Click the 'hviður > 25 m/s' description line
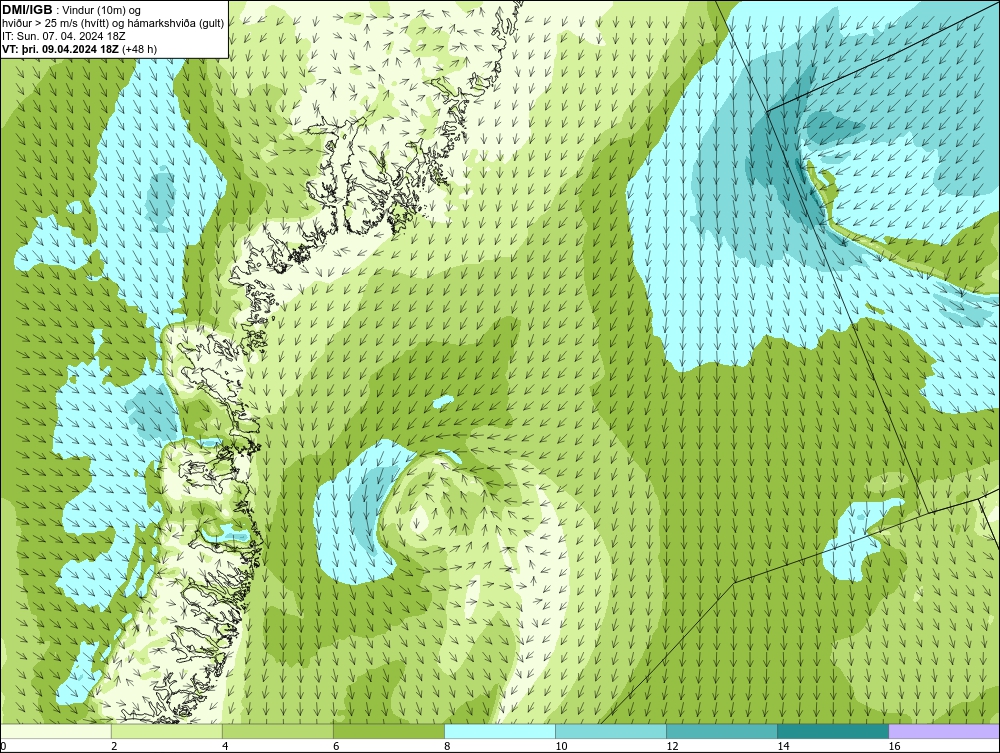The height and width of the screenshot is (753, 1000). tap(113, 24)
